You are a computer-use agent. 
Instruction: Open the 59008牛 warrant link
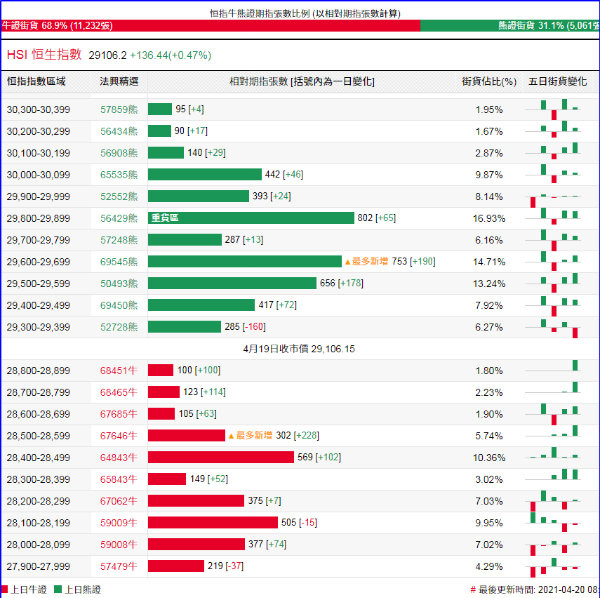click(x=118, y=544)
